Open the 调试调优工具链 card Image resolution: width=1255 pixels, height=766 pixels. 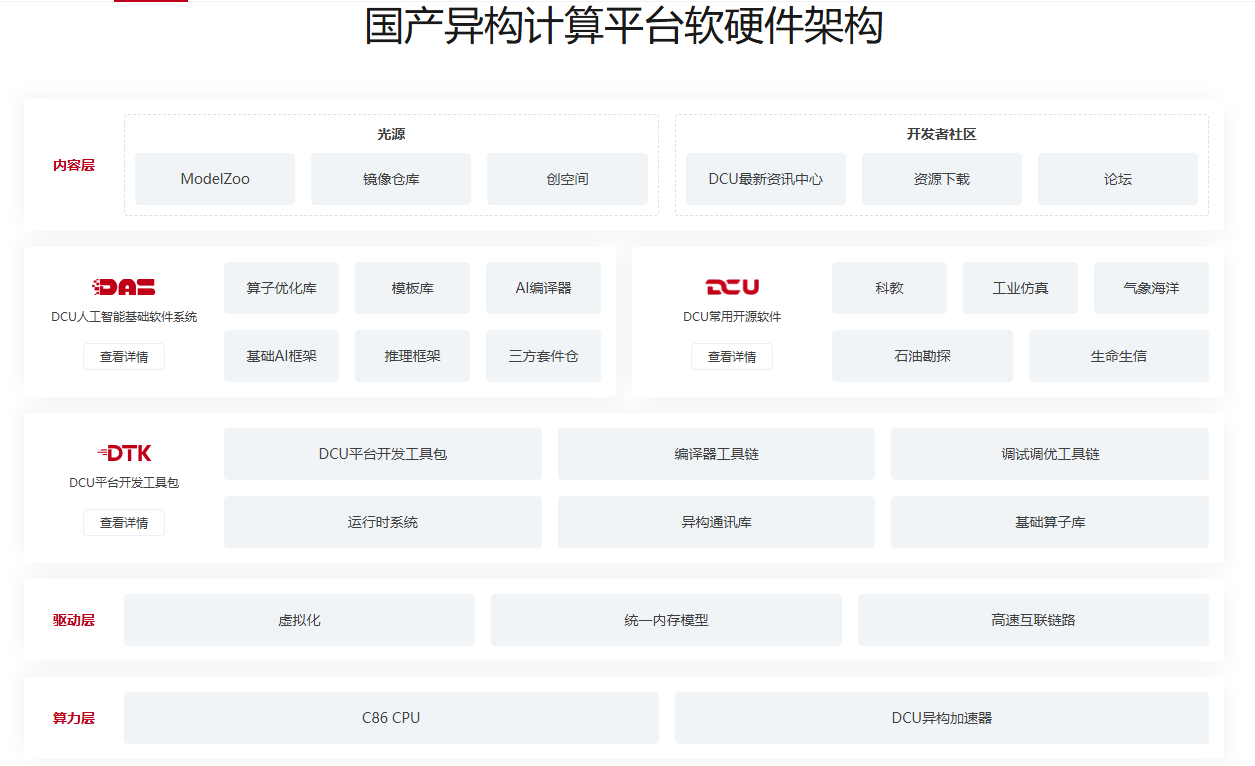coord(1050,454)
